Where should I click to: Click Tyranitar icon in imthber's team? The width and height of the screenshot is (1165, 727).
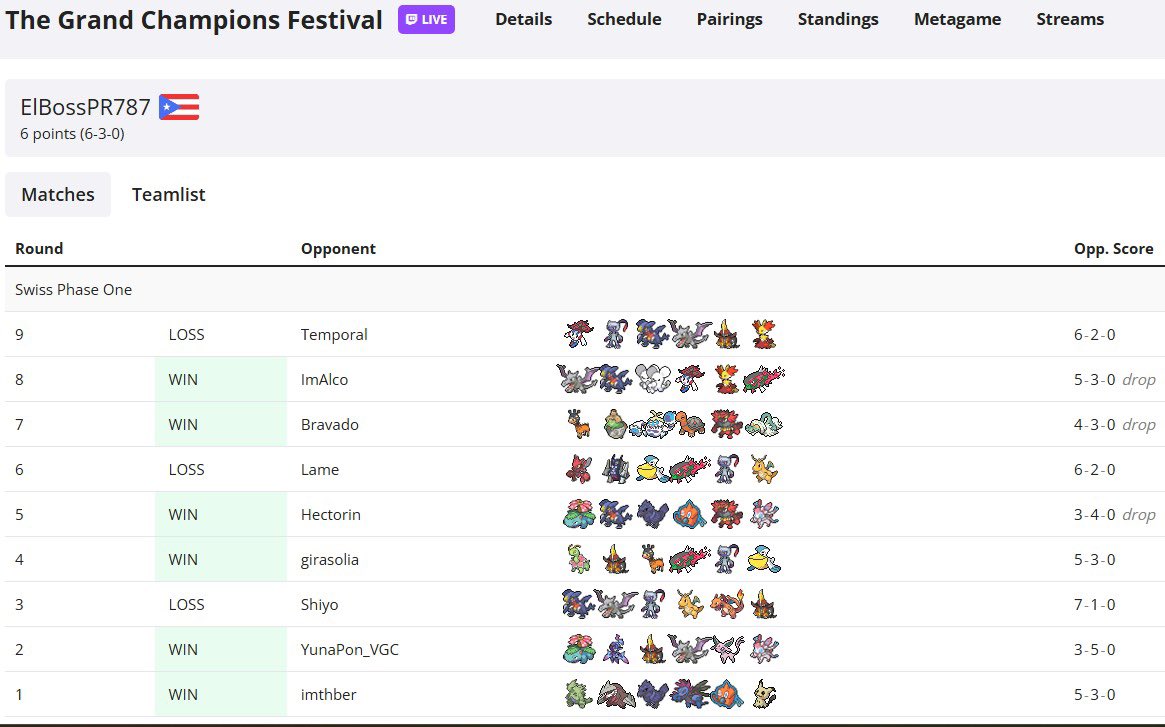[x=579, y=694]
